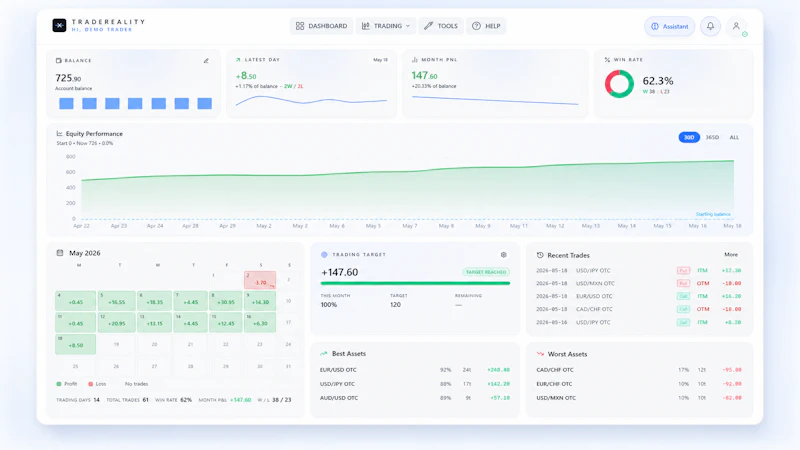Click the Month PNL value 147.60
The height and width of the screenshot is (450, 800).
point(424,76)
